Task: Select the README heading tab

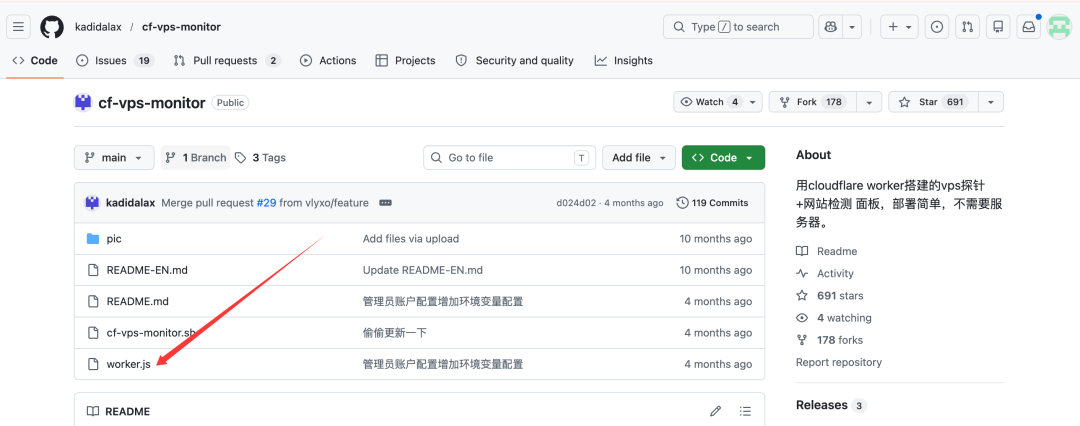Action: (x=118, y=412)
